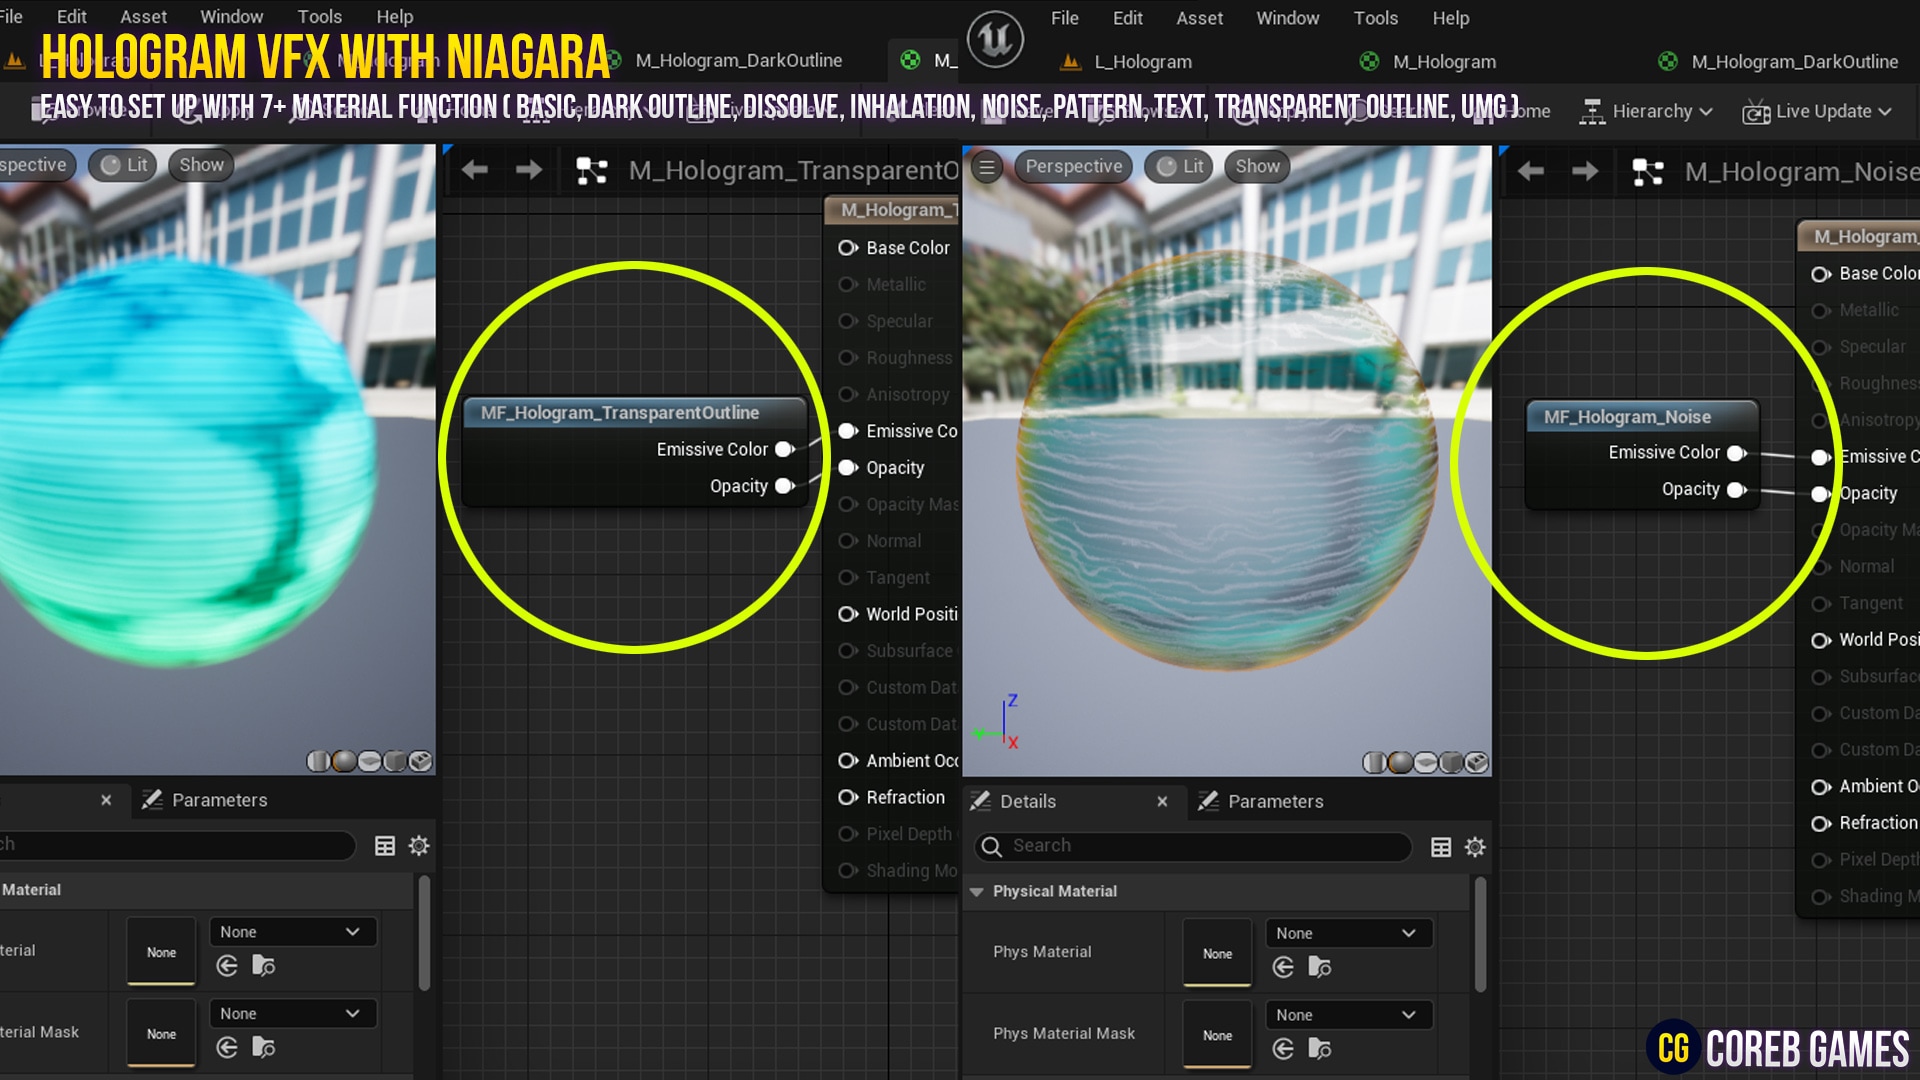
Task: Open Lit view mode dropdown in left viewport
Action: pyautogui.click(x=124, y=165)
